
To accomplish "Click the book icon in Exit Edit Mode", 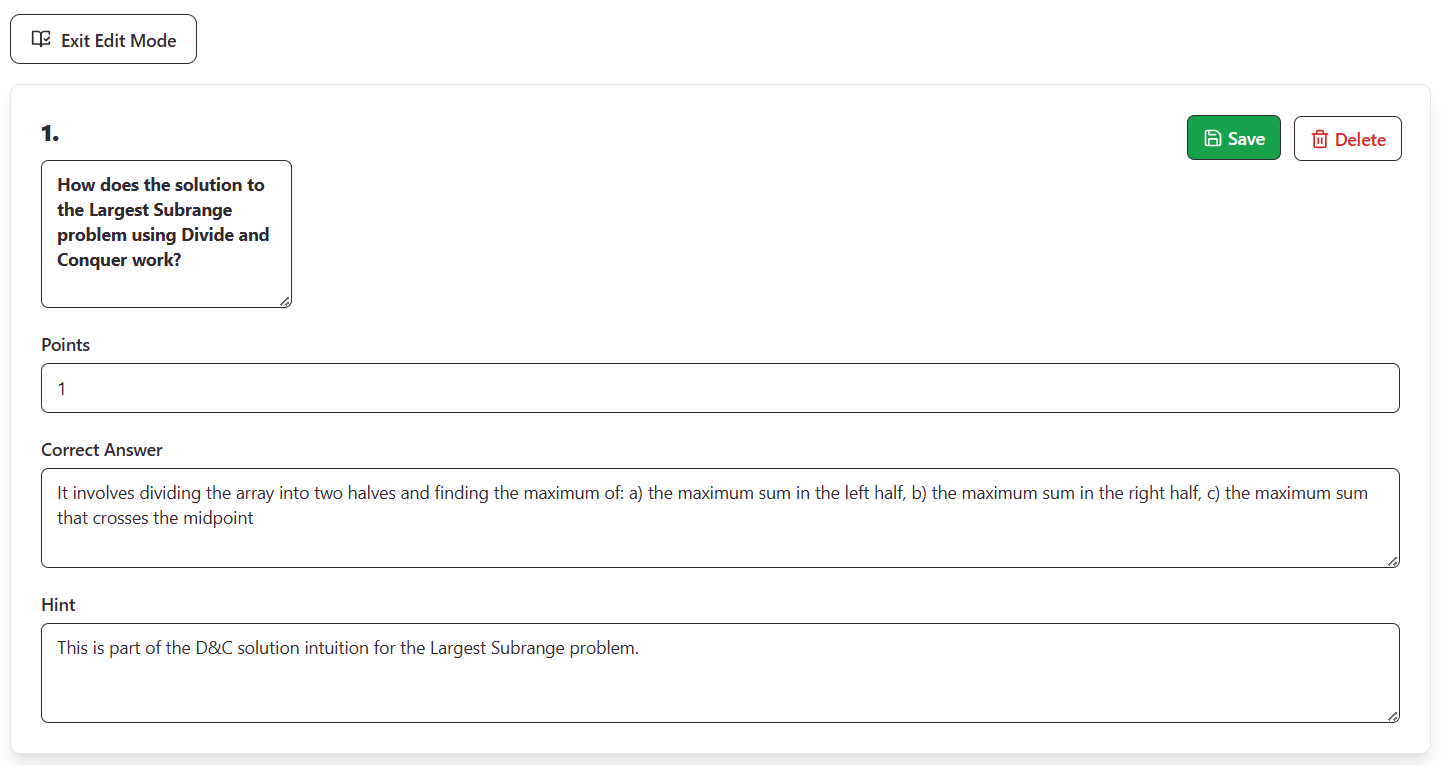I will (x=41, y=40).
